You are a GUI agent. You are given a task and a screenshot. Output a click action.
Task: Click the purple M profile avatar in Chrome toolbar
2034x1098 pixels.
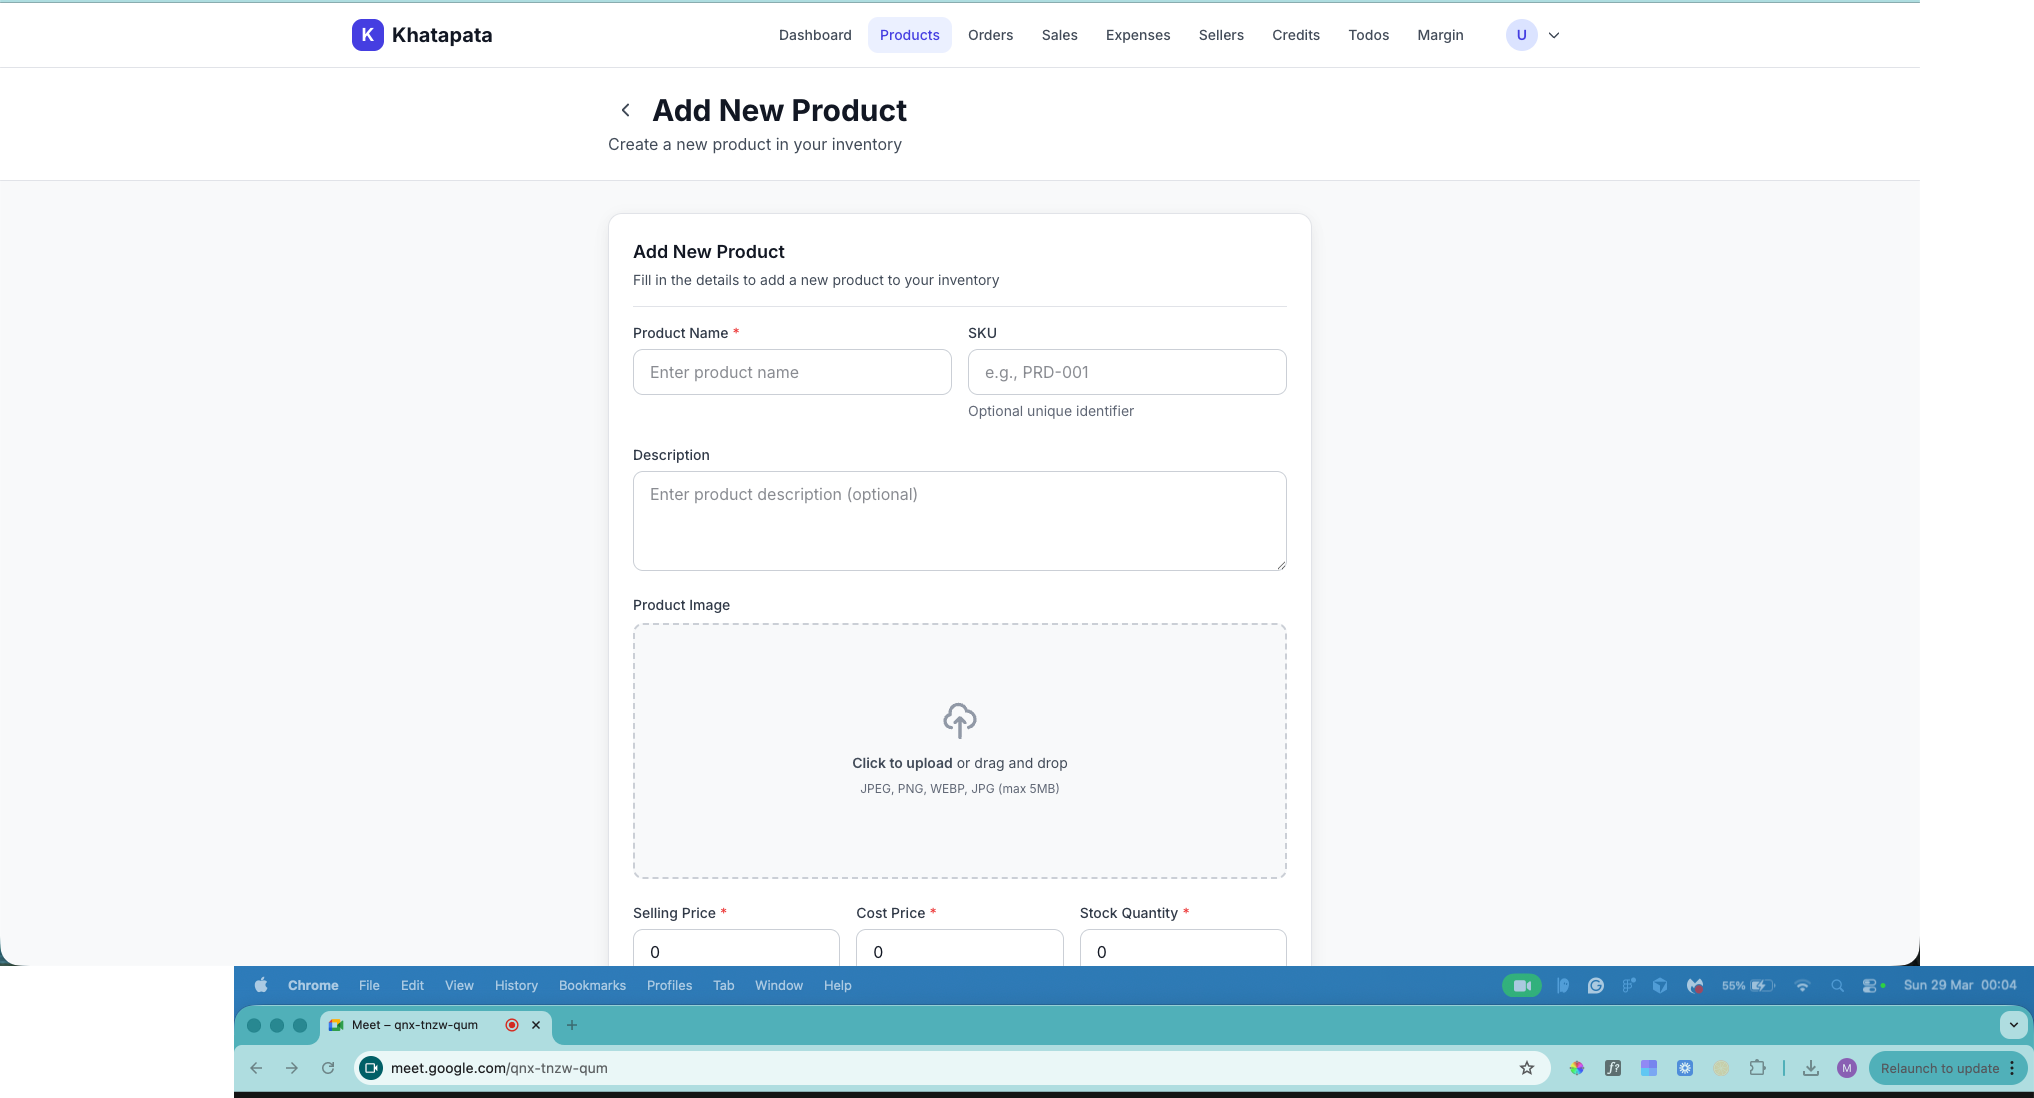click(x=1847, y=1068)
